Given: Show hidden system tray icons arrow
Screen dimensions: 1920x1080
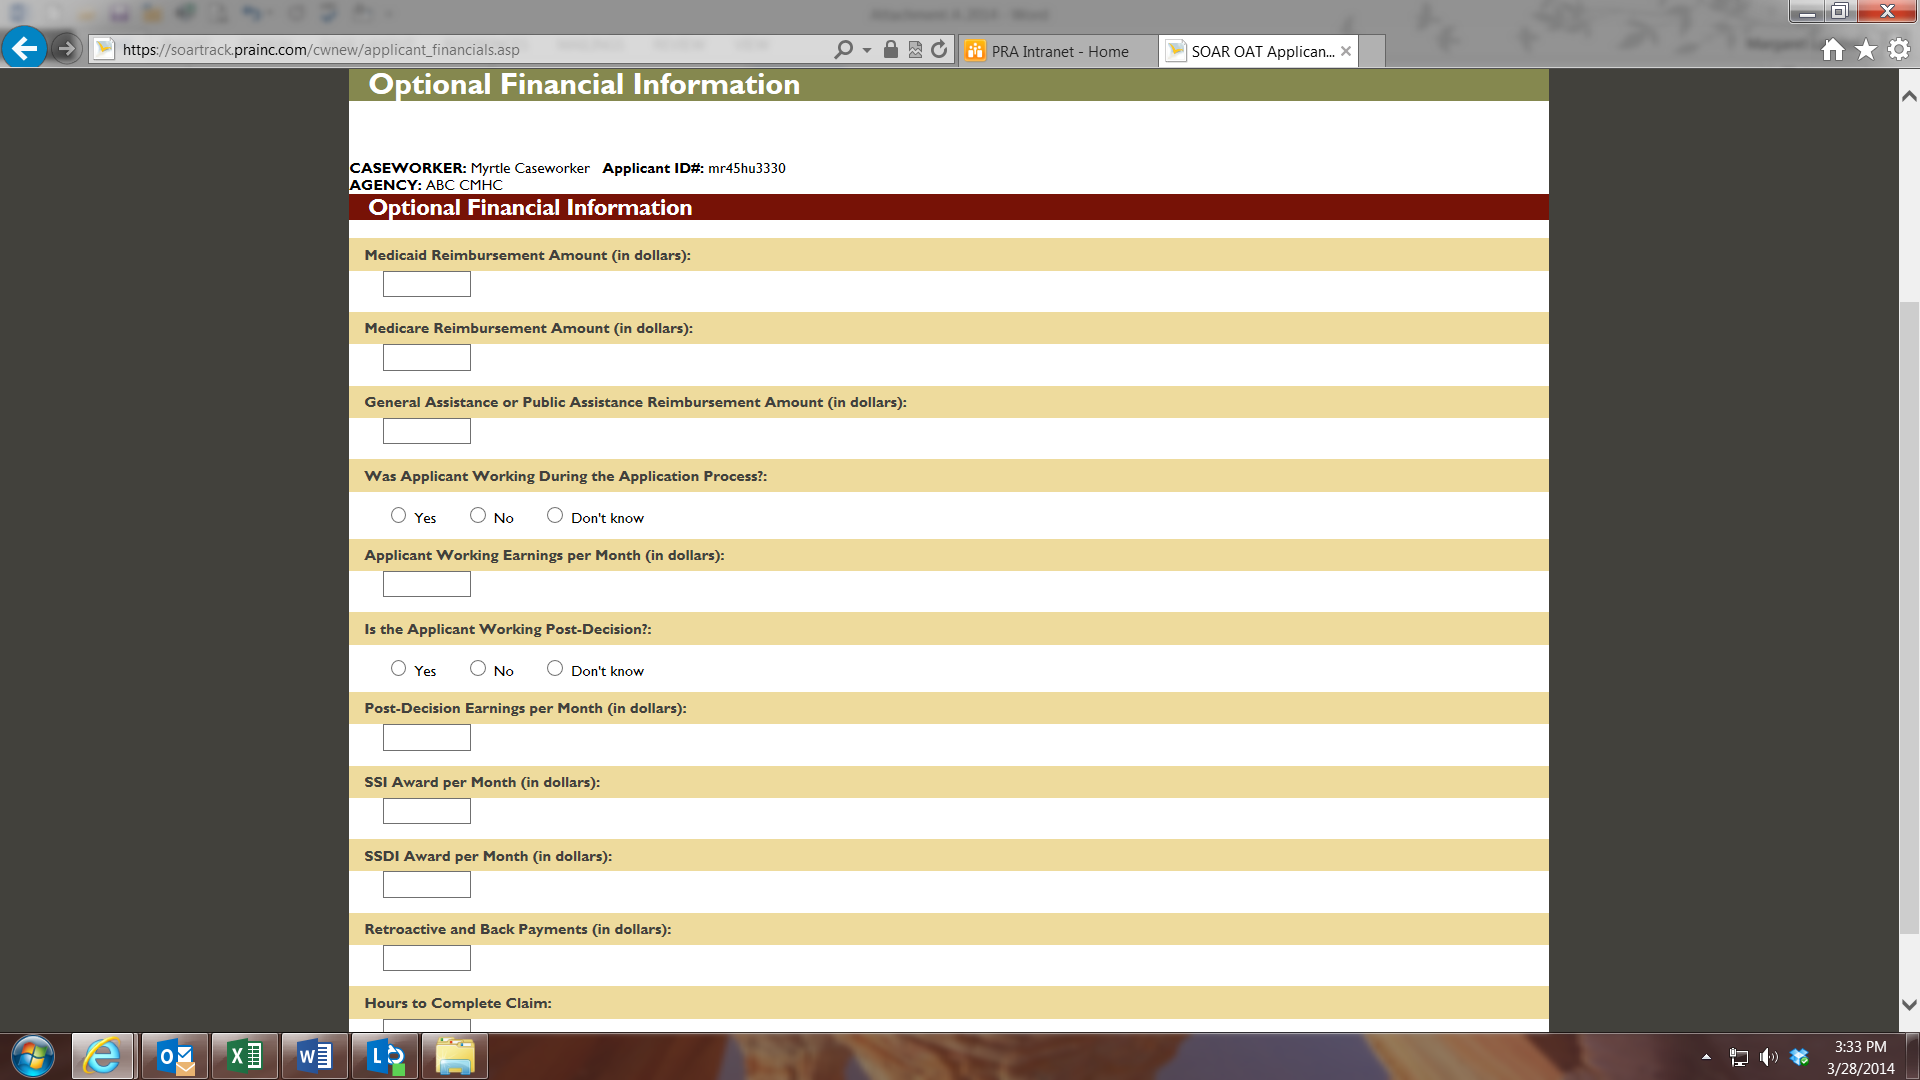Looking at the screenshot, I should [1706, 1056].
